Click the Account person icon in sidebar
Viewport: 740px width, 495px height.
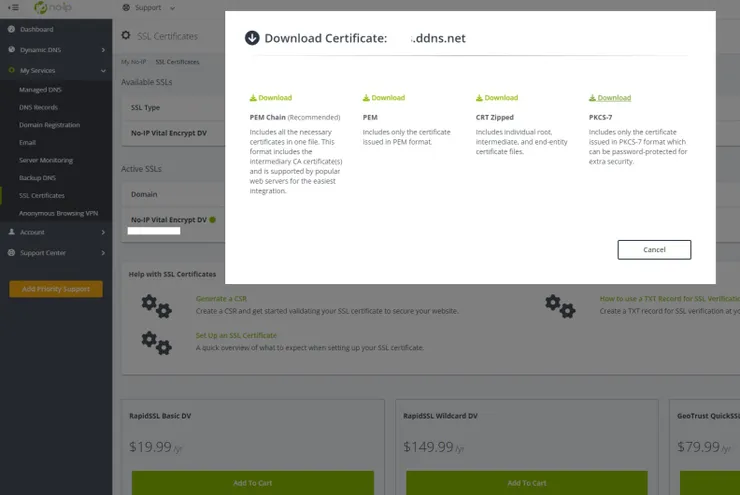pyautogui.click(x=11, y=232)
